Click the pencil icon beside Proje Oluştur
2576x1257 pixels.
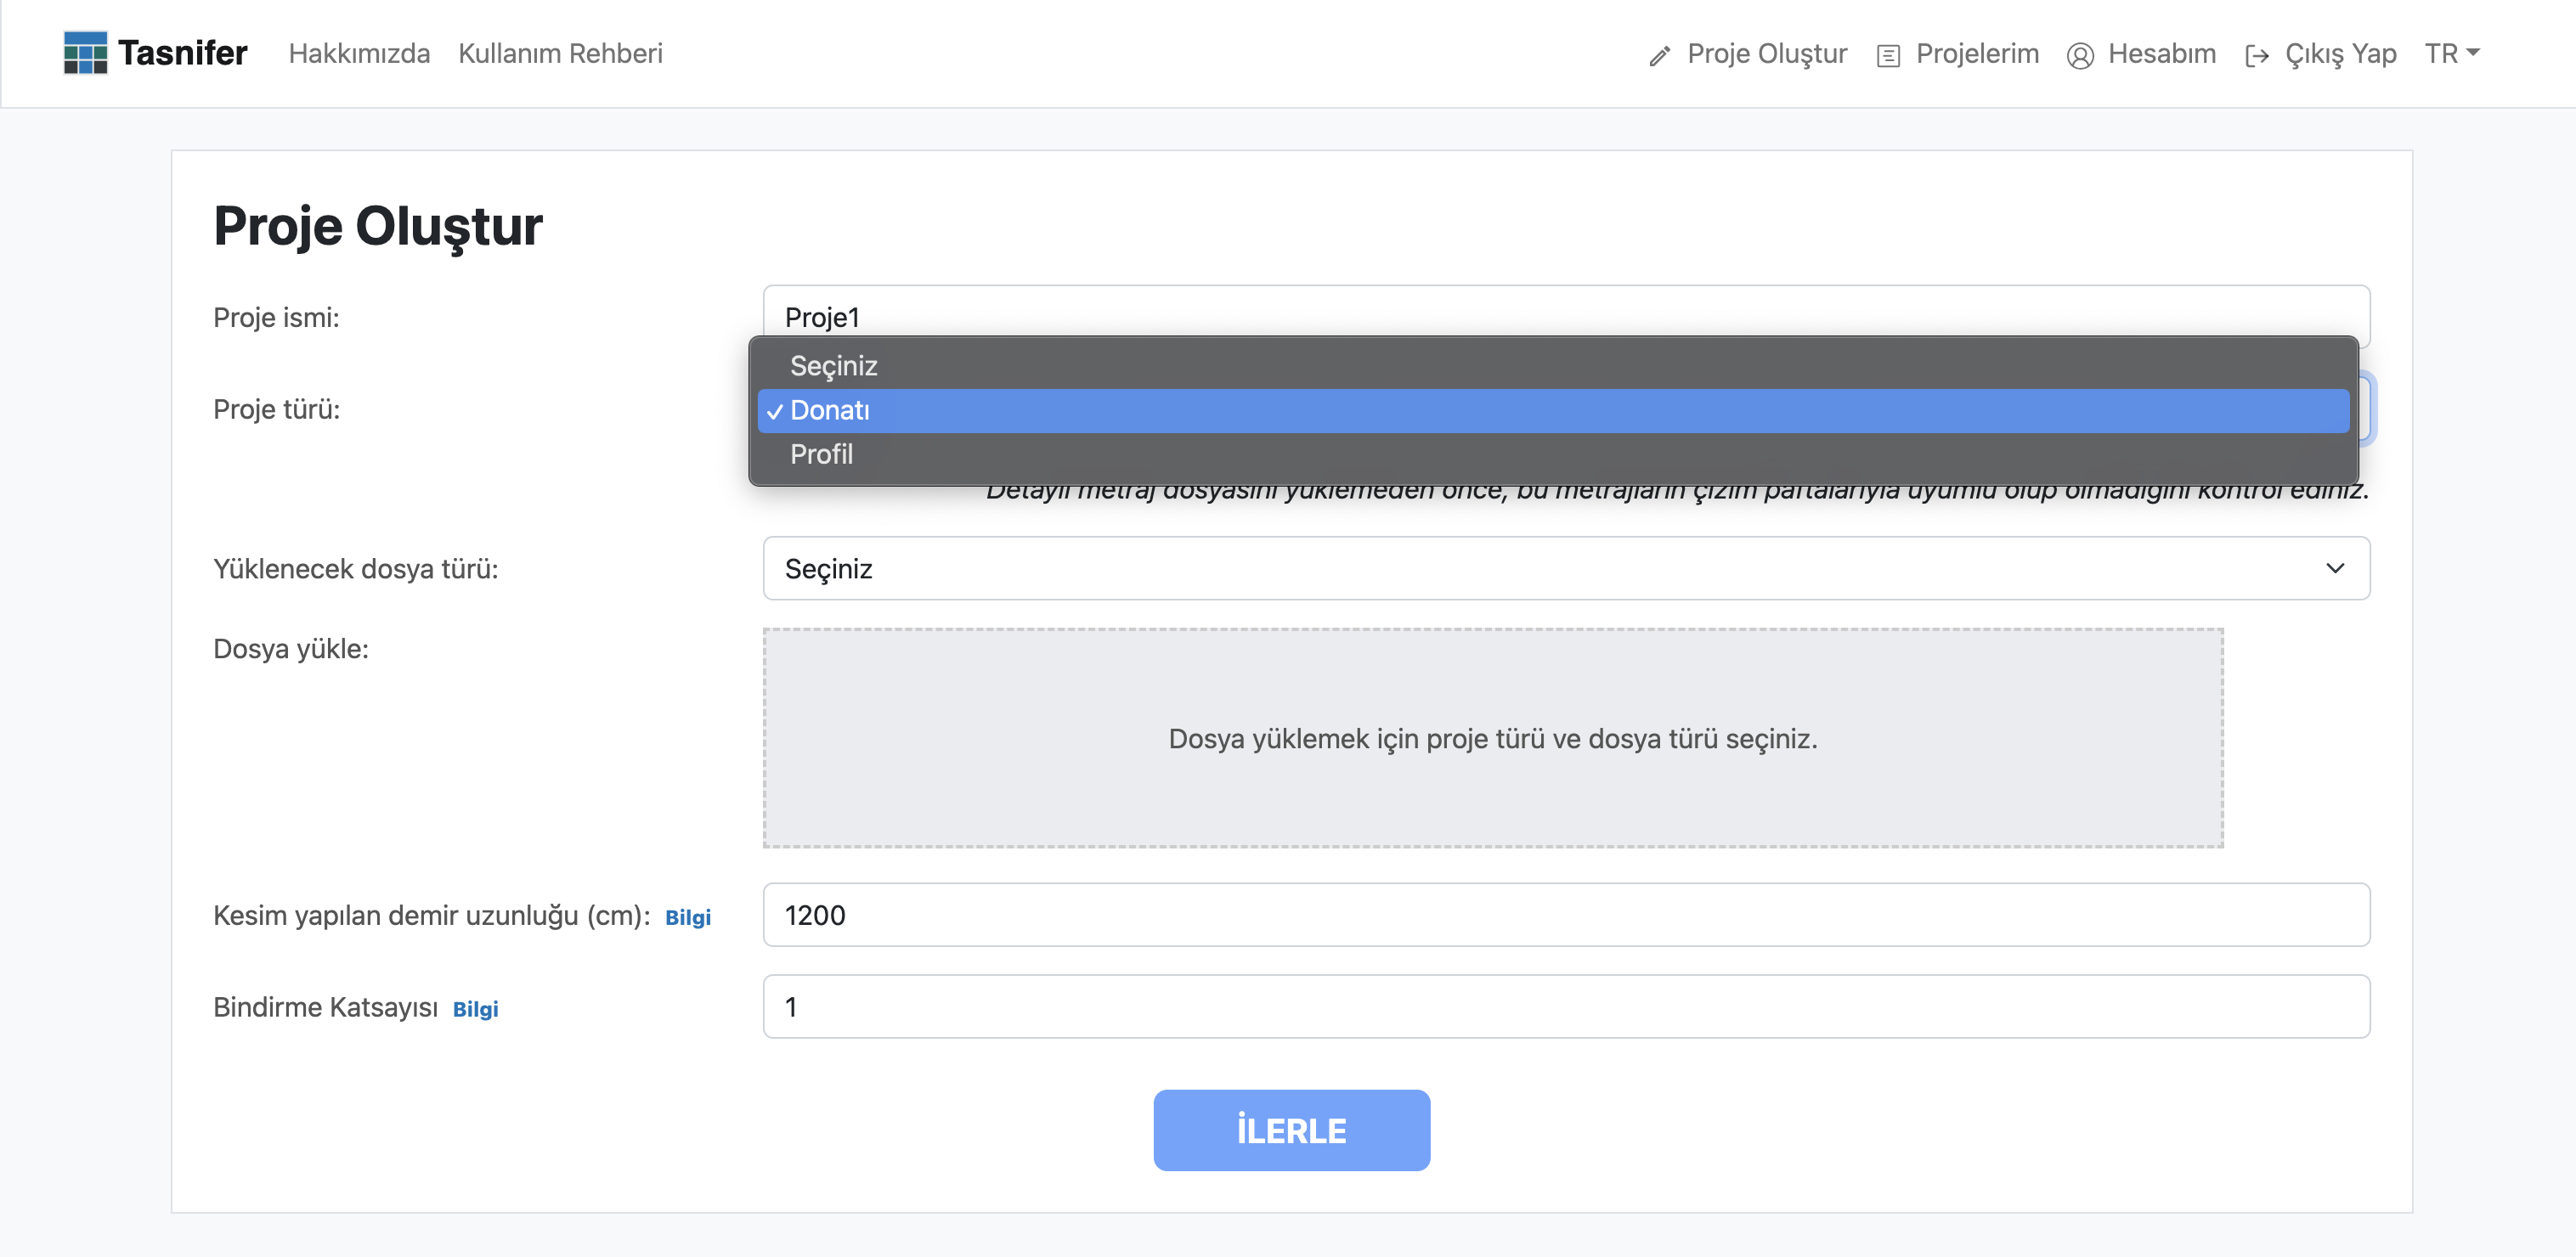tap(1660, 56)
